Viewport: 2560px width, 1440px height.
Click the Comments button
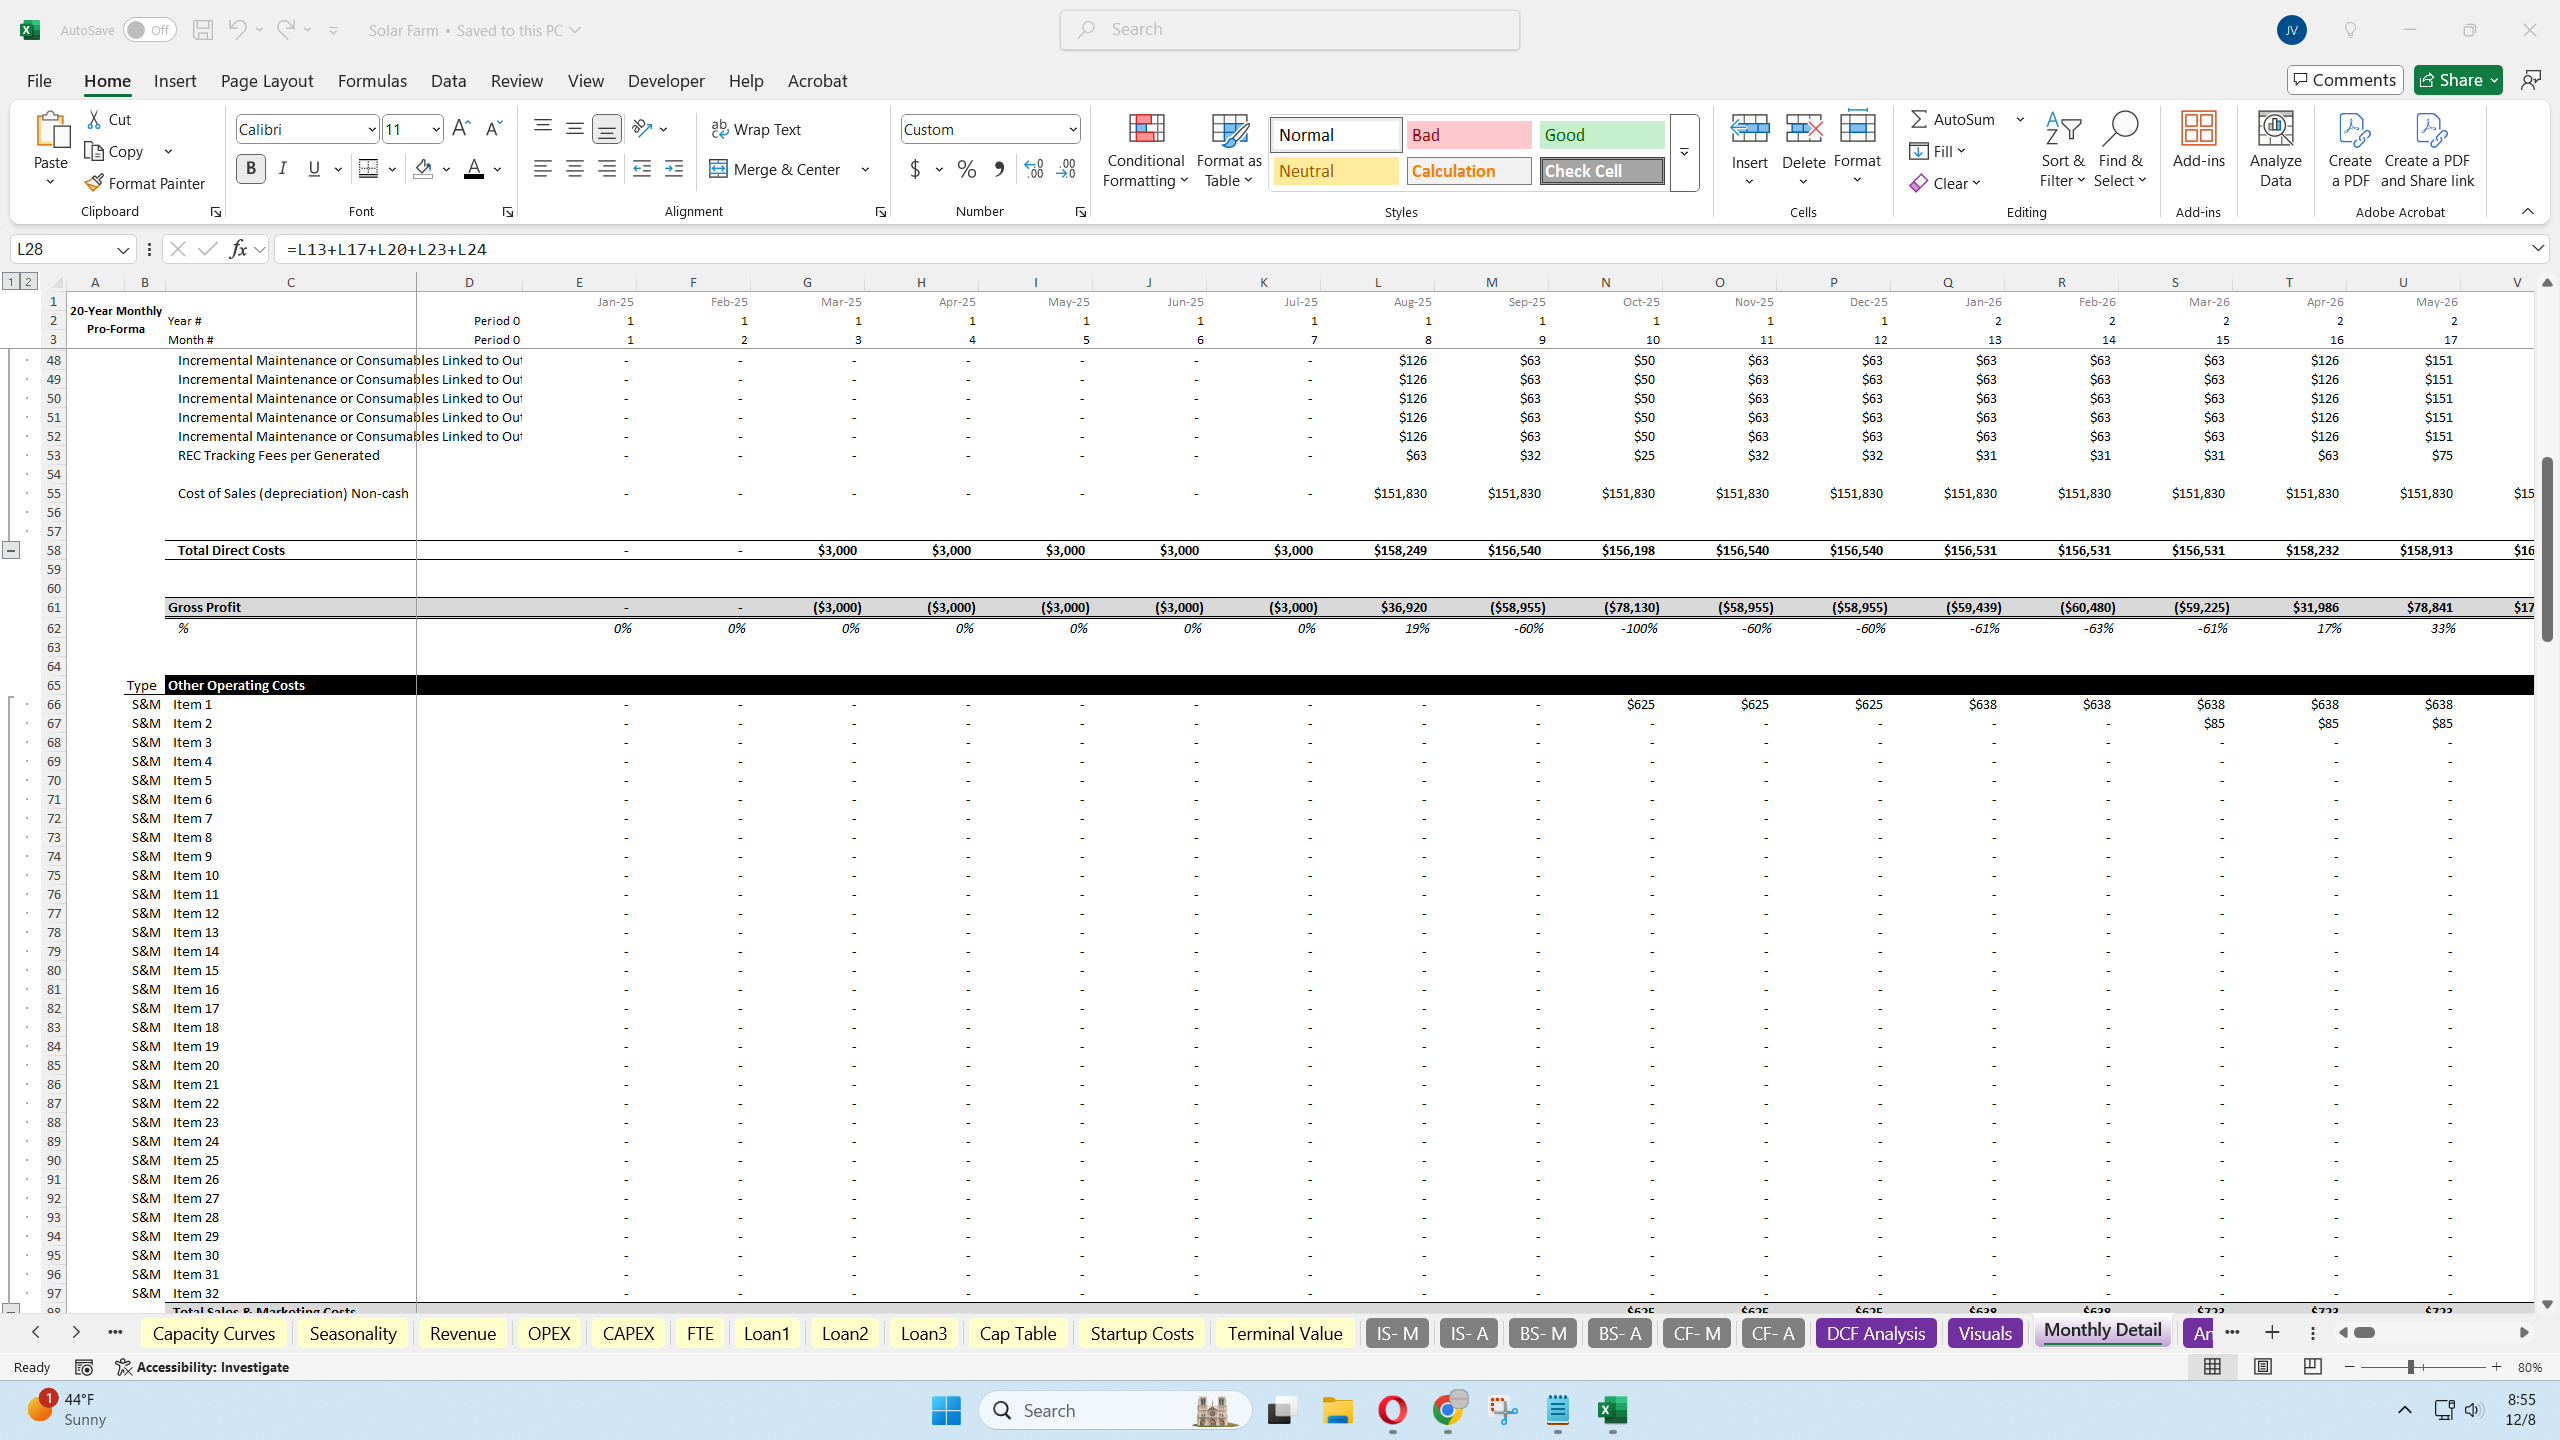(x=2345, y=80)
